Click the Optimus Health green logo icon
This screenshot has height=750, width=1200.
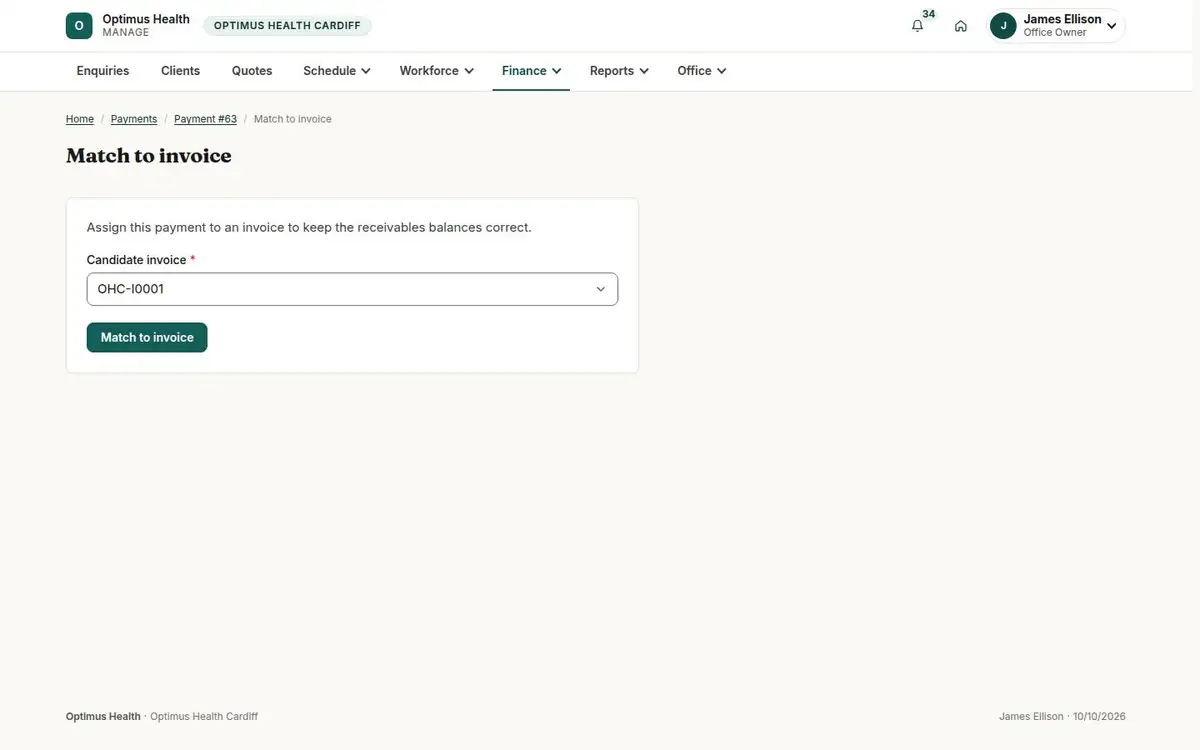[x=79, y=26]
